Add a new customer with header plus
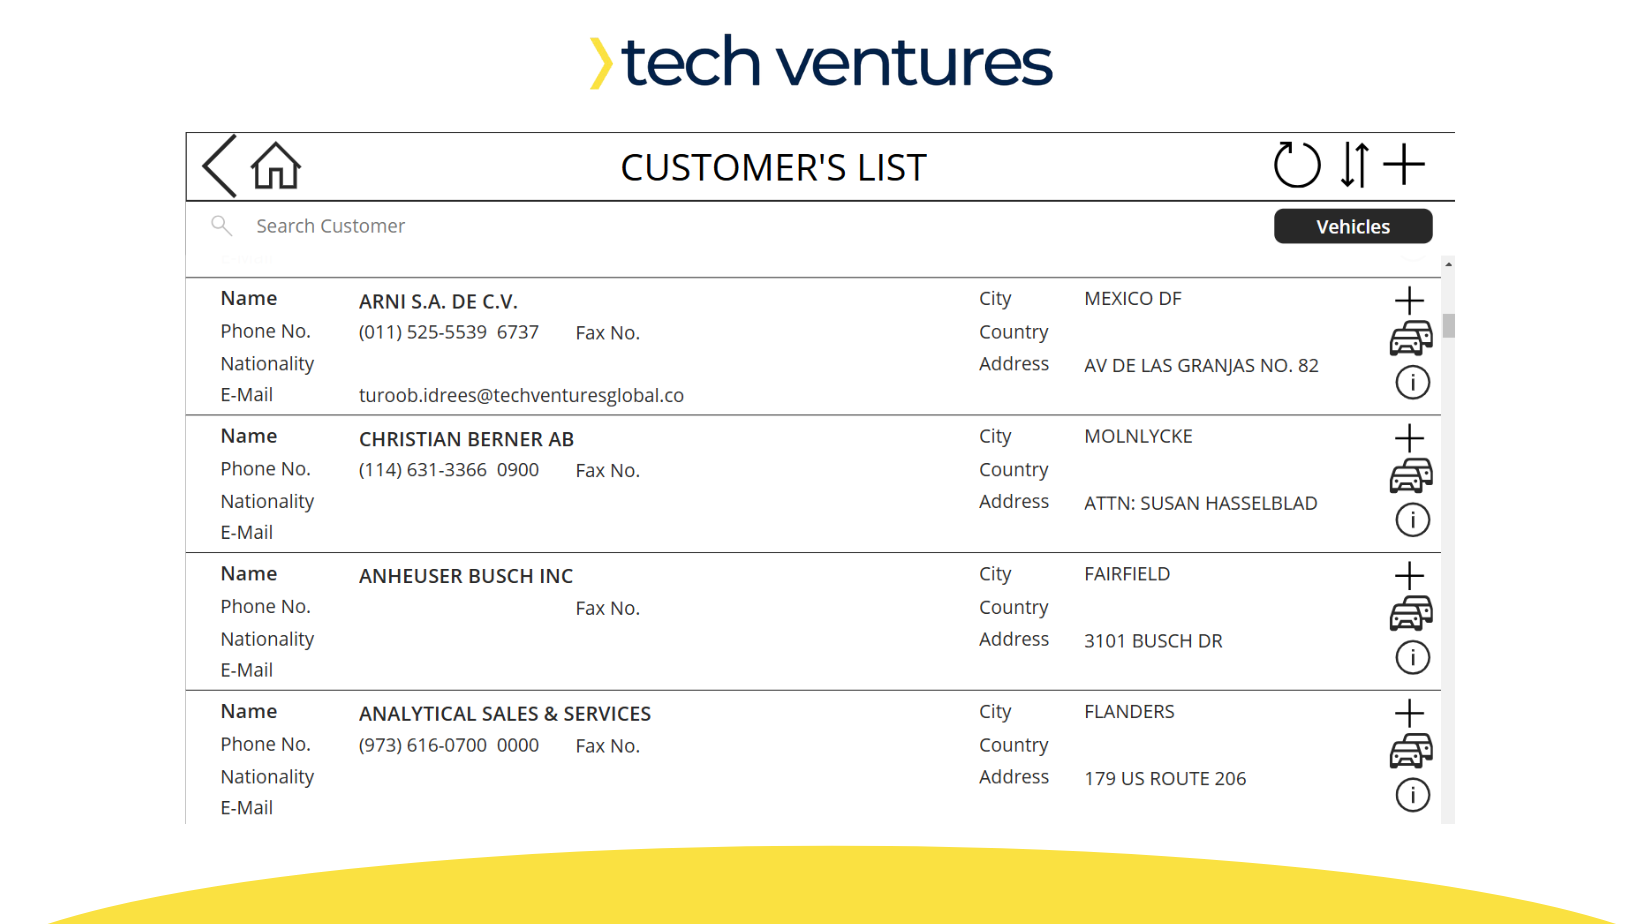 click(1405, 165)
